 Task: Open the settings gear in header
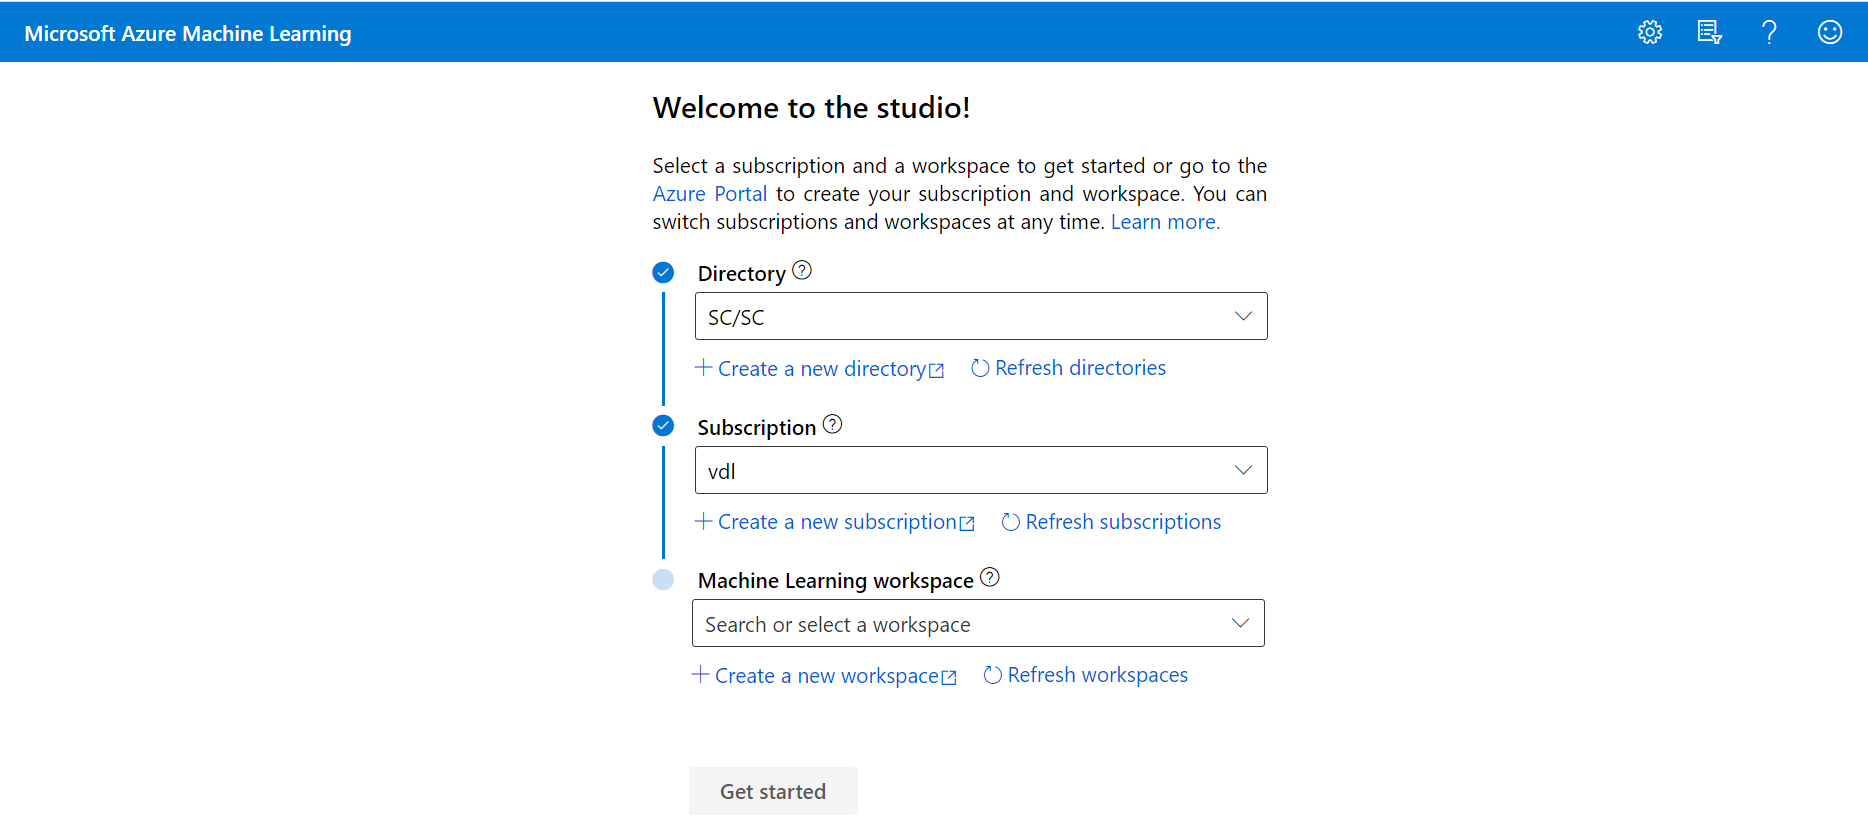pos(1650,32)
